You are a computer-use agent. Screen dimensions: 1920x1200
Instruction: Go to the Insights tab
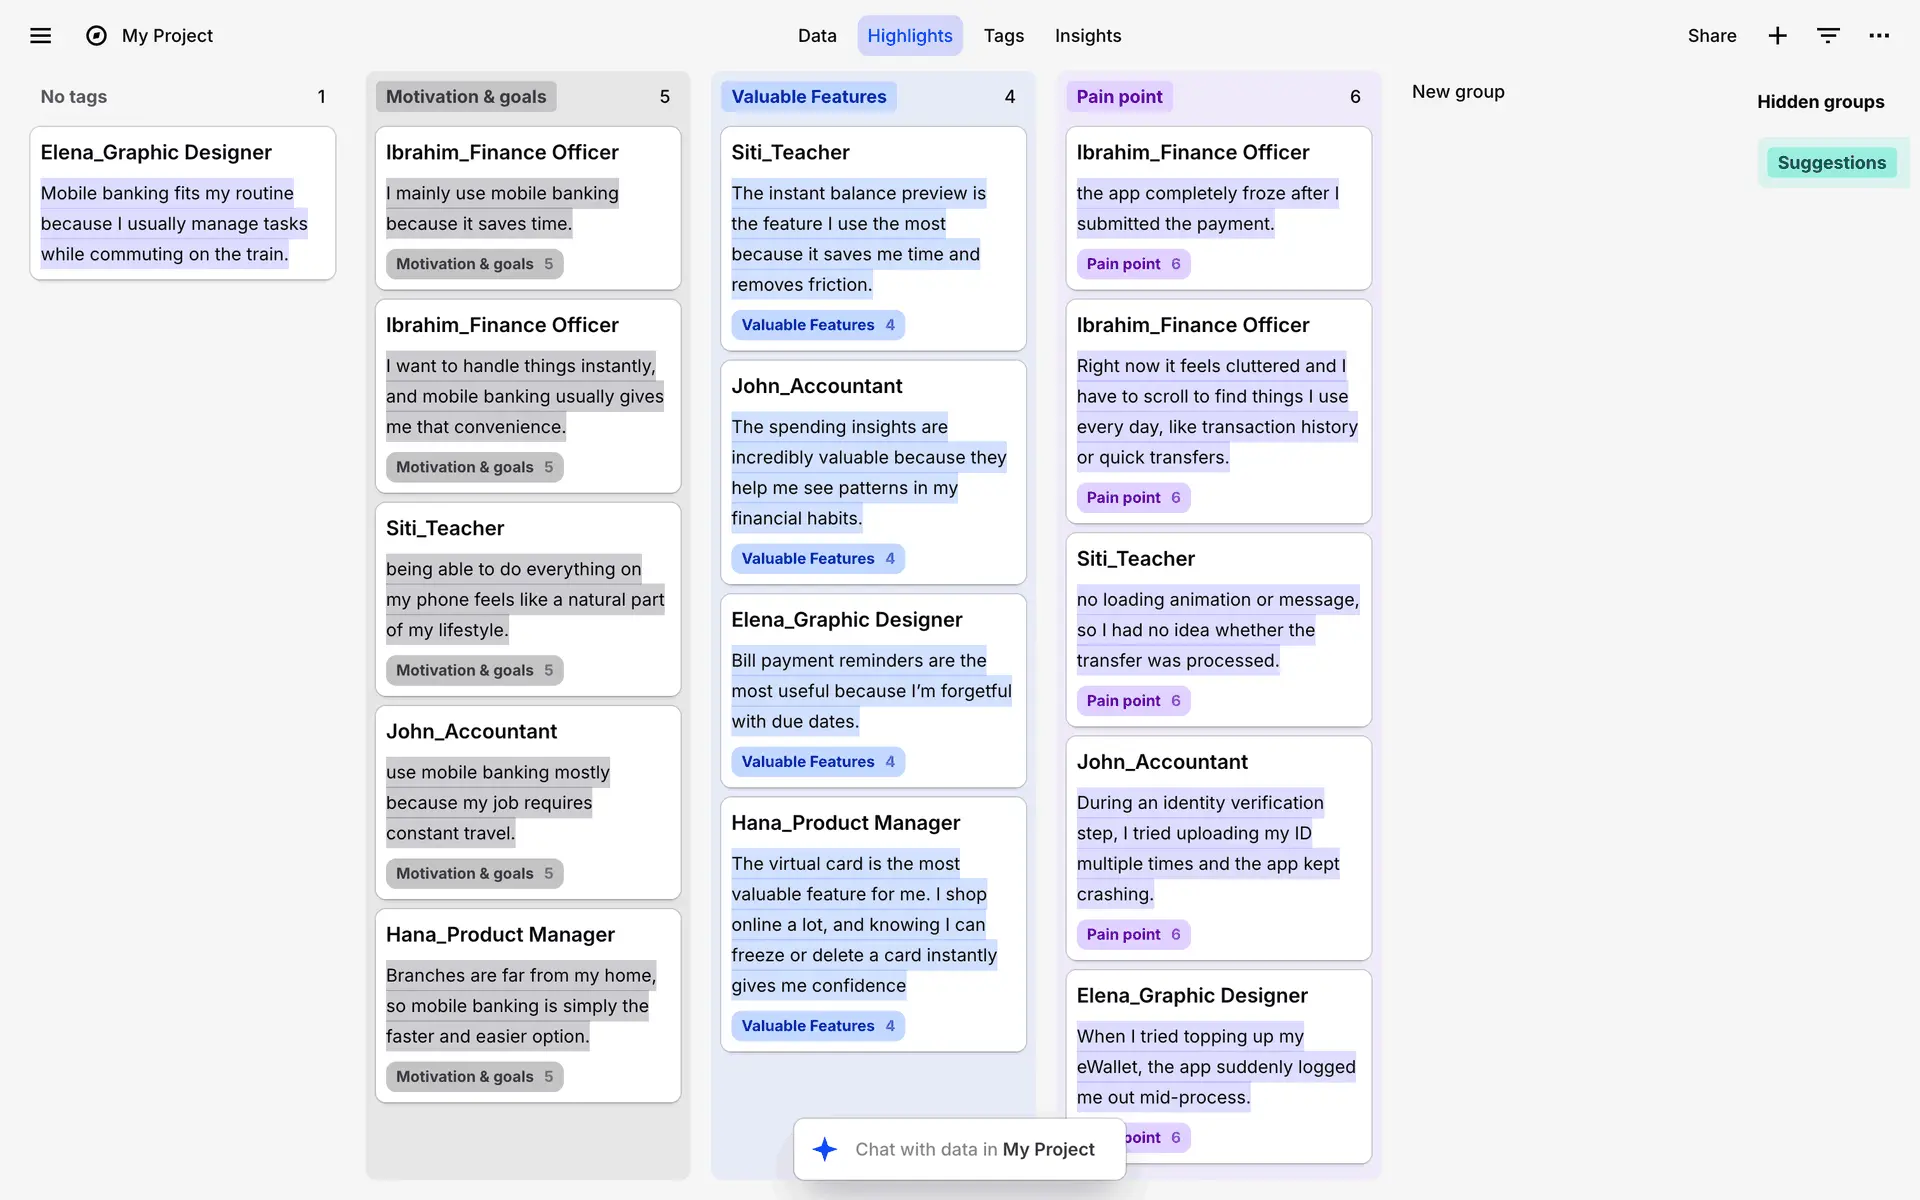[1087, 36]
